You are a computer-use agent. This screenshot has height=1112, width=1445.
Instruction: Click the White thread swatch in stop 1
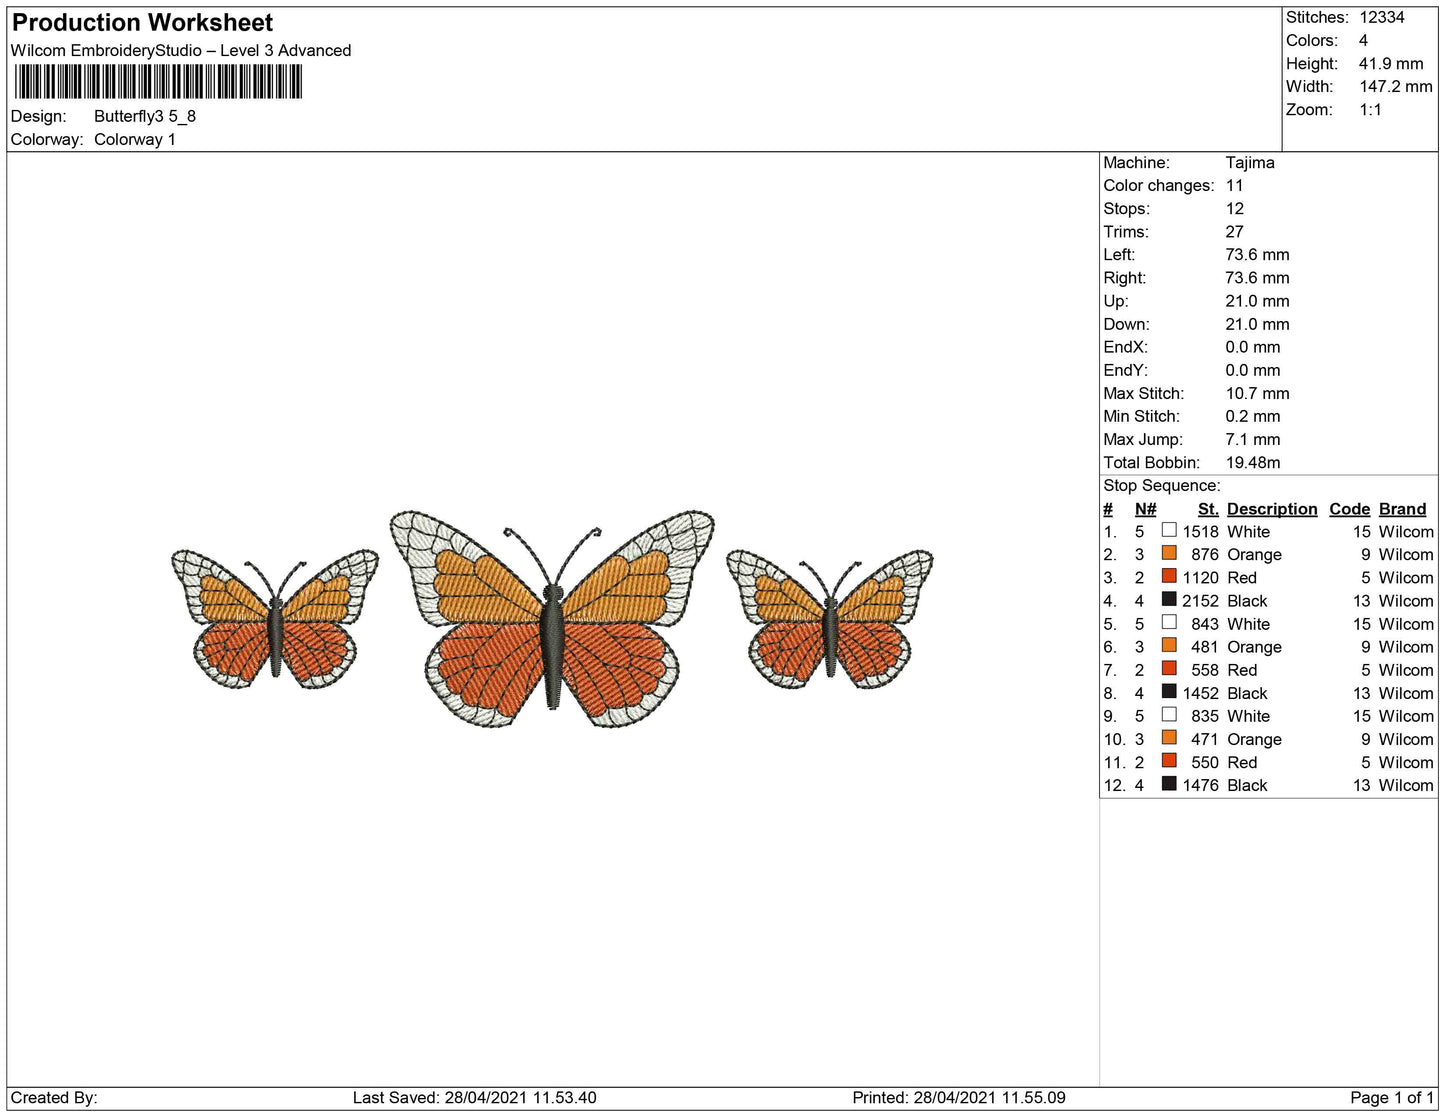pos(1168,531)
